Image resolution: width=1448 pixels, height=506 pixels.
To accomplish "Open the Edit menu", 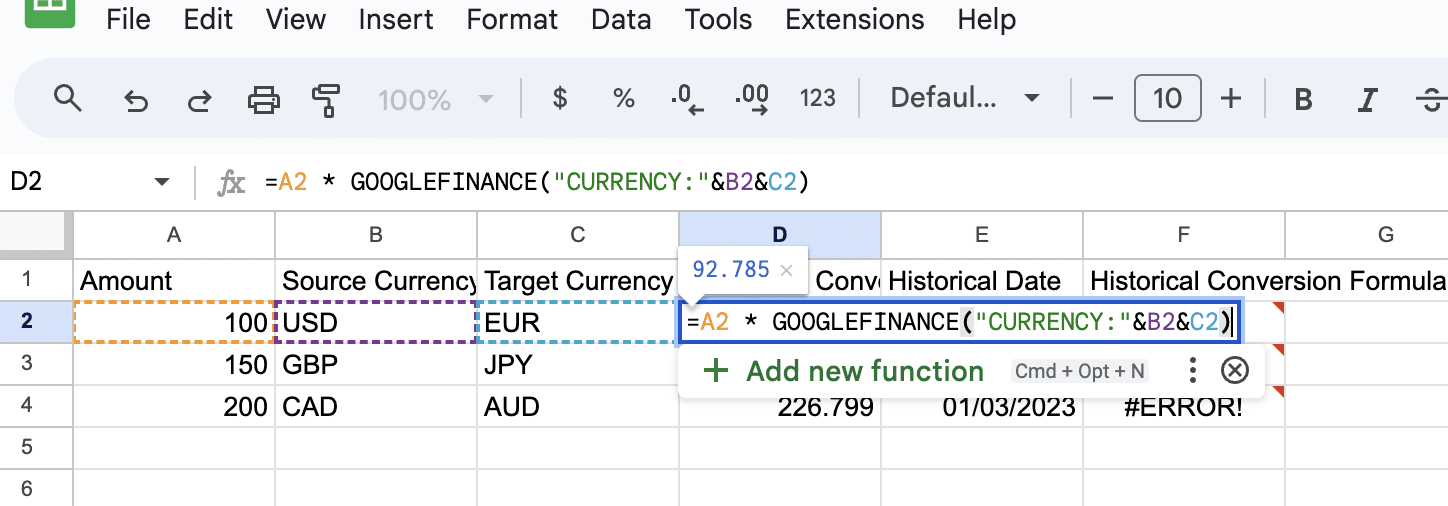I will click(208, 19).
